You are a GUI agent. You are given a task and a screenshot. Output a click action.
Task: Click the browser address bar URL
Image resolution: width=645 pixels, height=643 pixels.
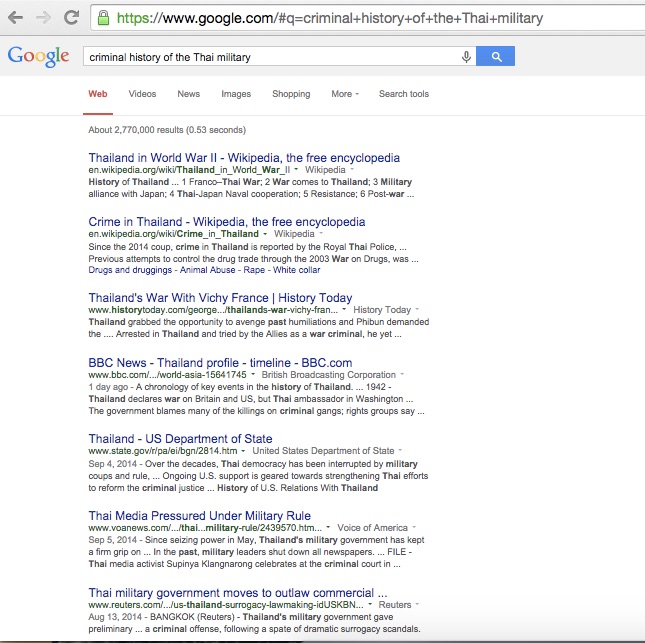click(330, 18)
